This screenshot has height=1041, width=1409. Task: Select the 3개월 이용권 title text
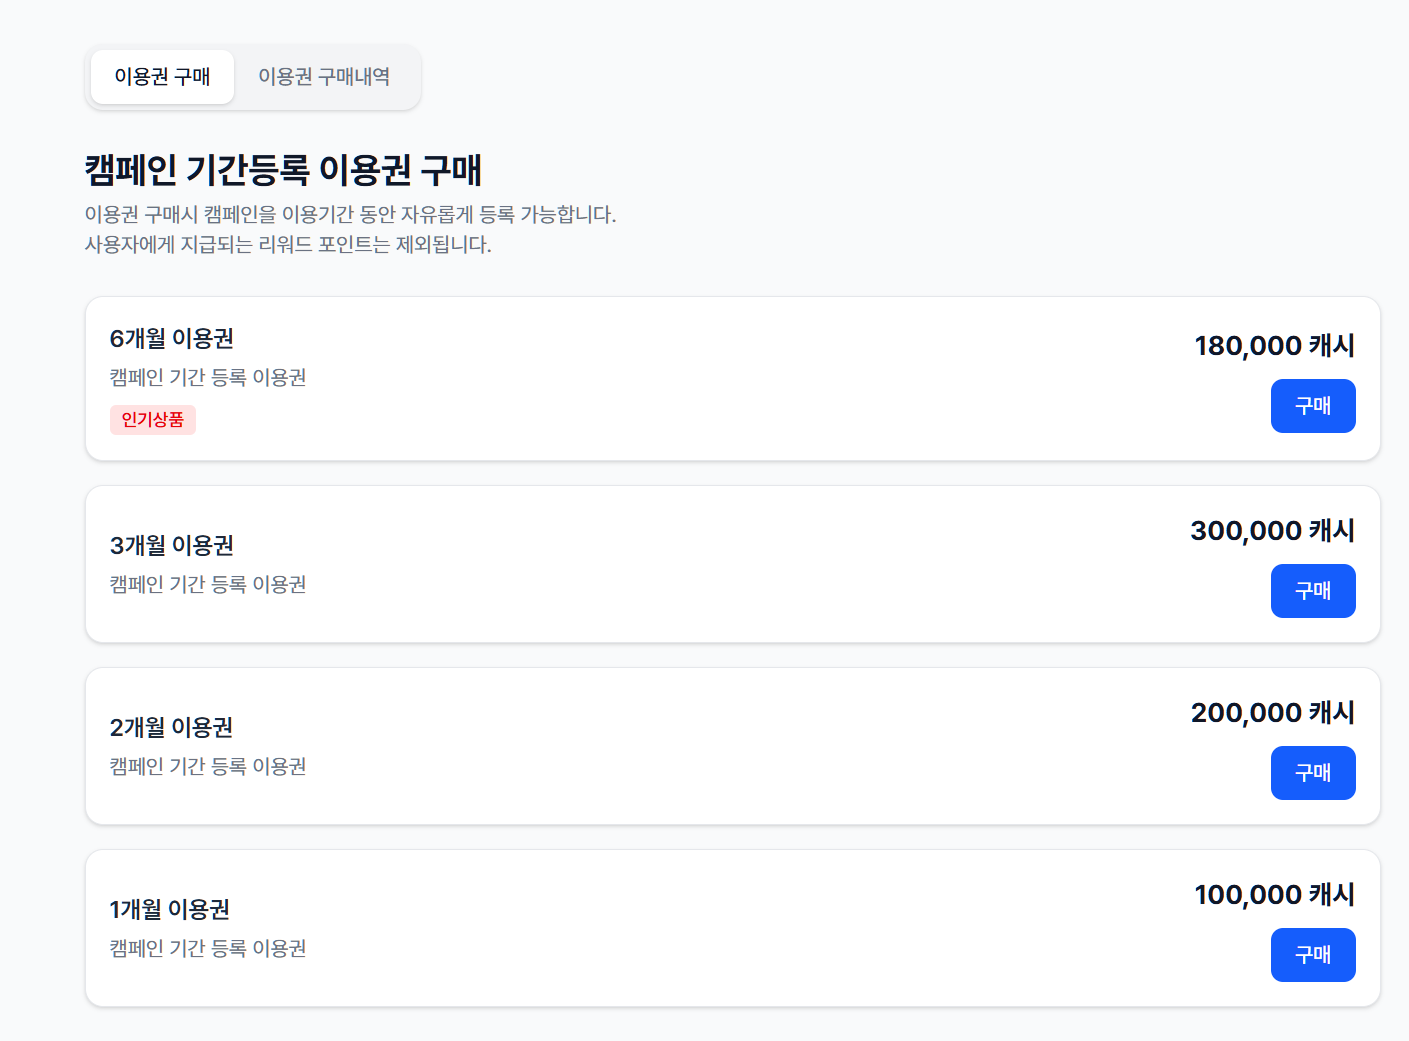pyautogui.click(x=172, y=546)
